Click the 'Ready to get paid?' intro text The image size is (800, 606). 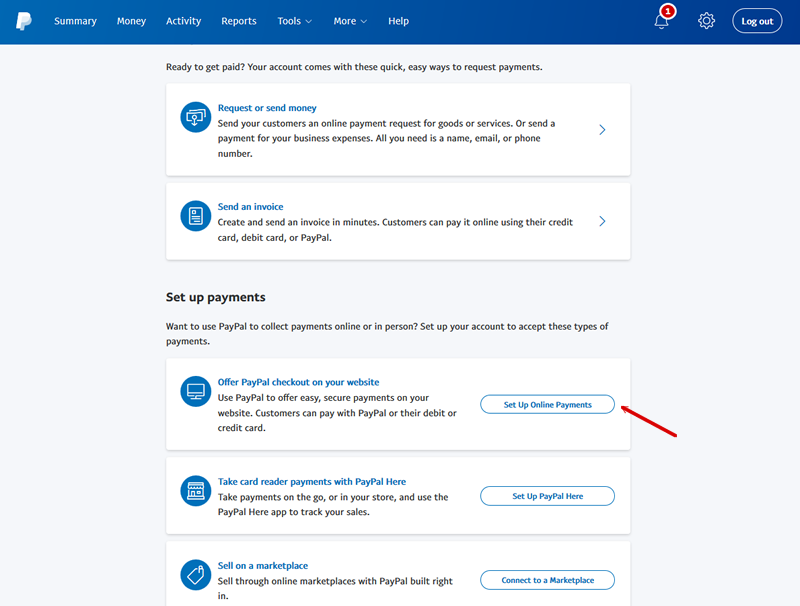pos(354,67)
